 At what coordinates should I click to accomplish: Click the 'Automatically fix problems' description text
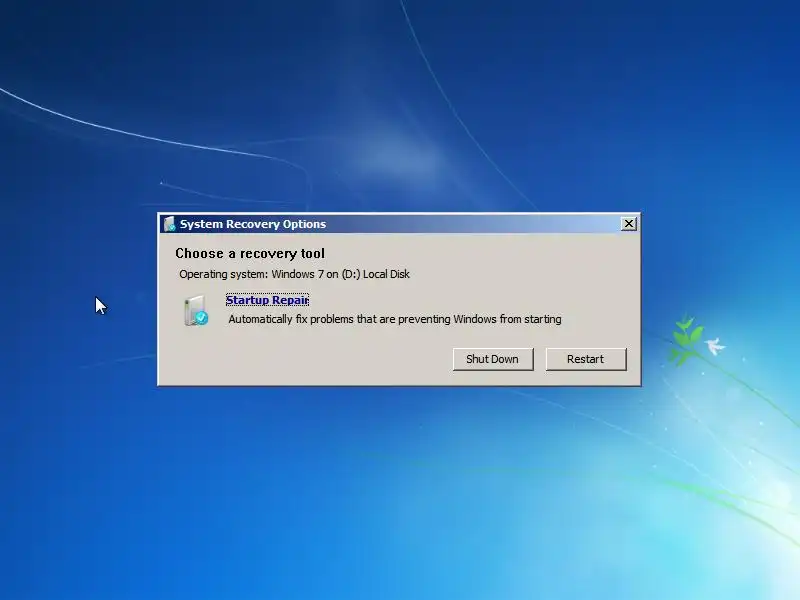pyautogui.click(x=395, y=319)
